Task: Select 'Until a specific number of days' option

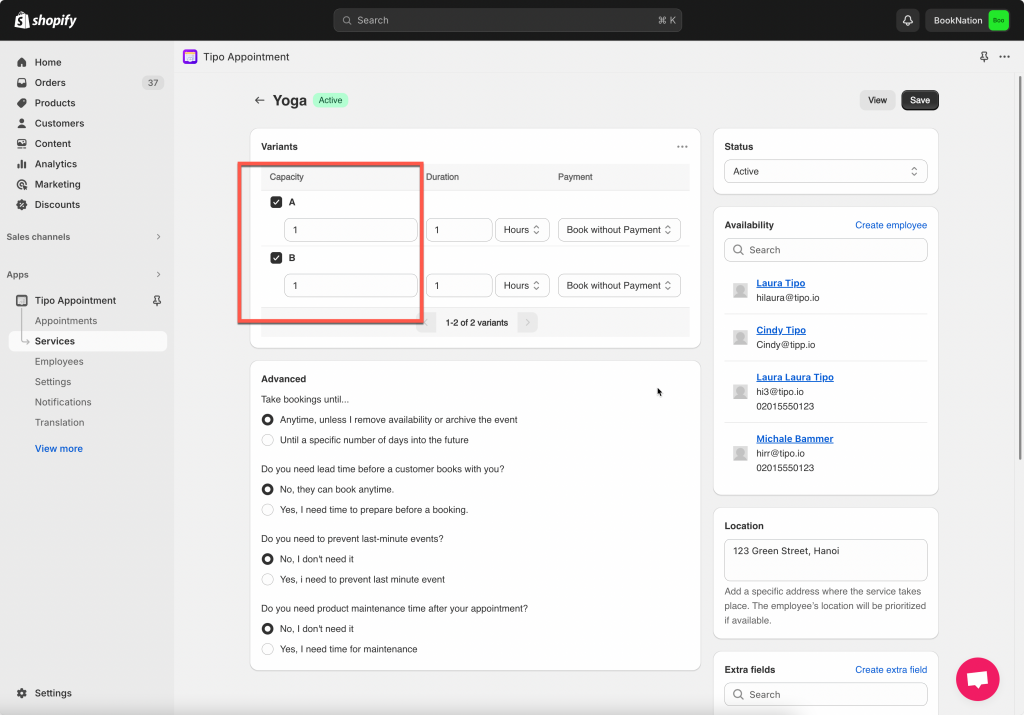Action: [267, 440]
